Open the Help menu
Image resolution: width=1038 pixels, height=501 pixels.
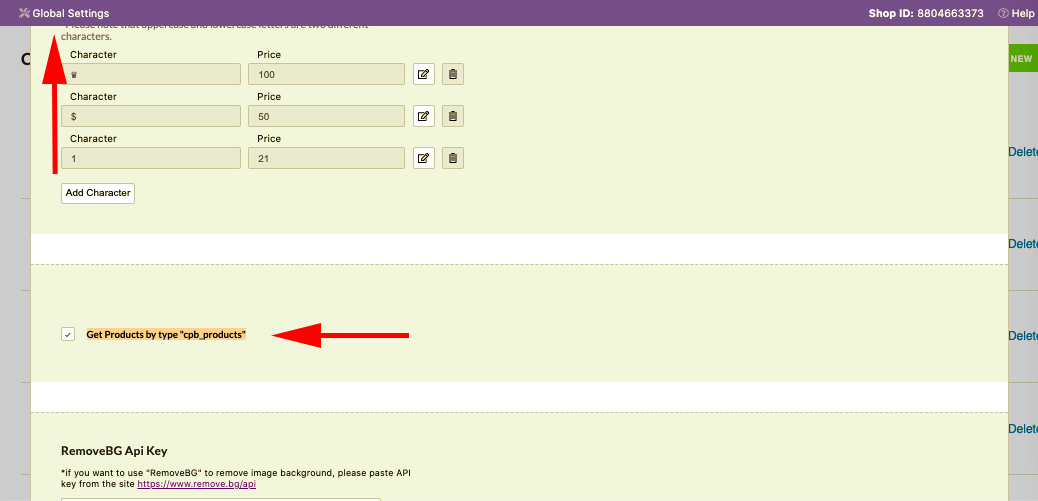[1017, 13]
